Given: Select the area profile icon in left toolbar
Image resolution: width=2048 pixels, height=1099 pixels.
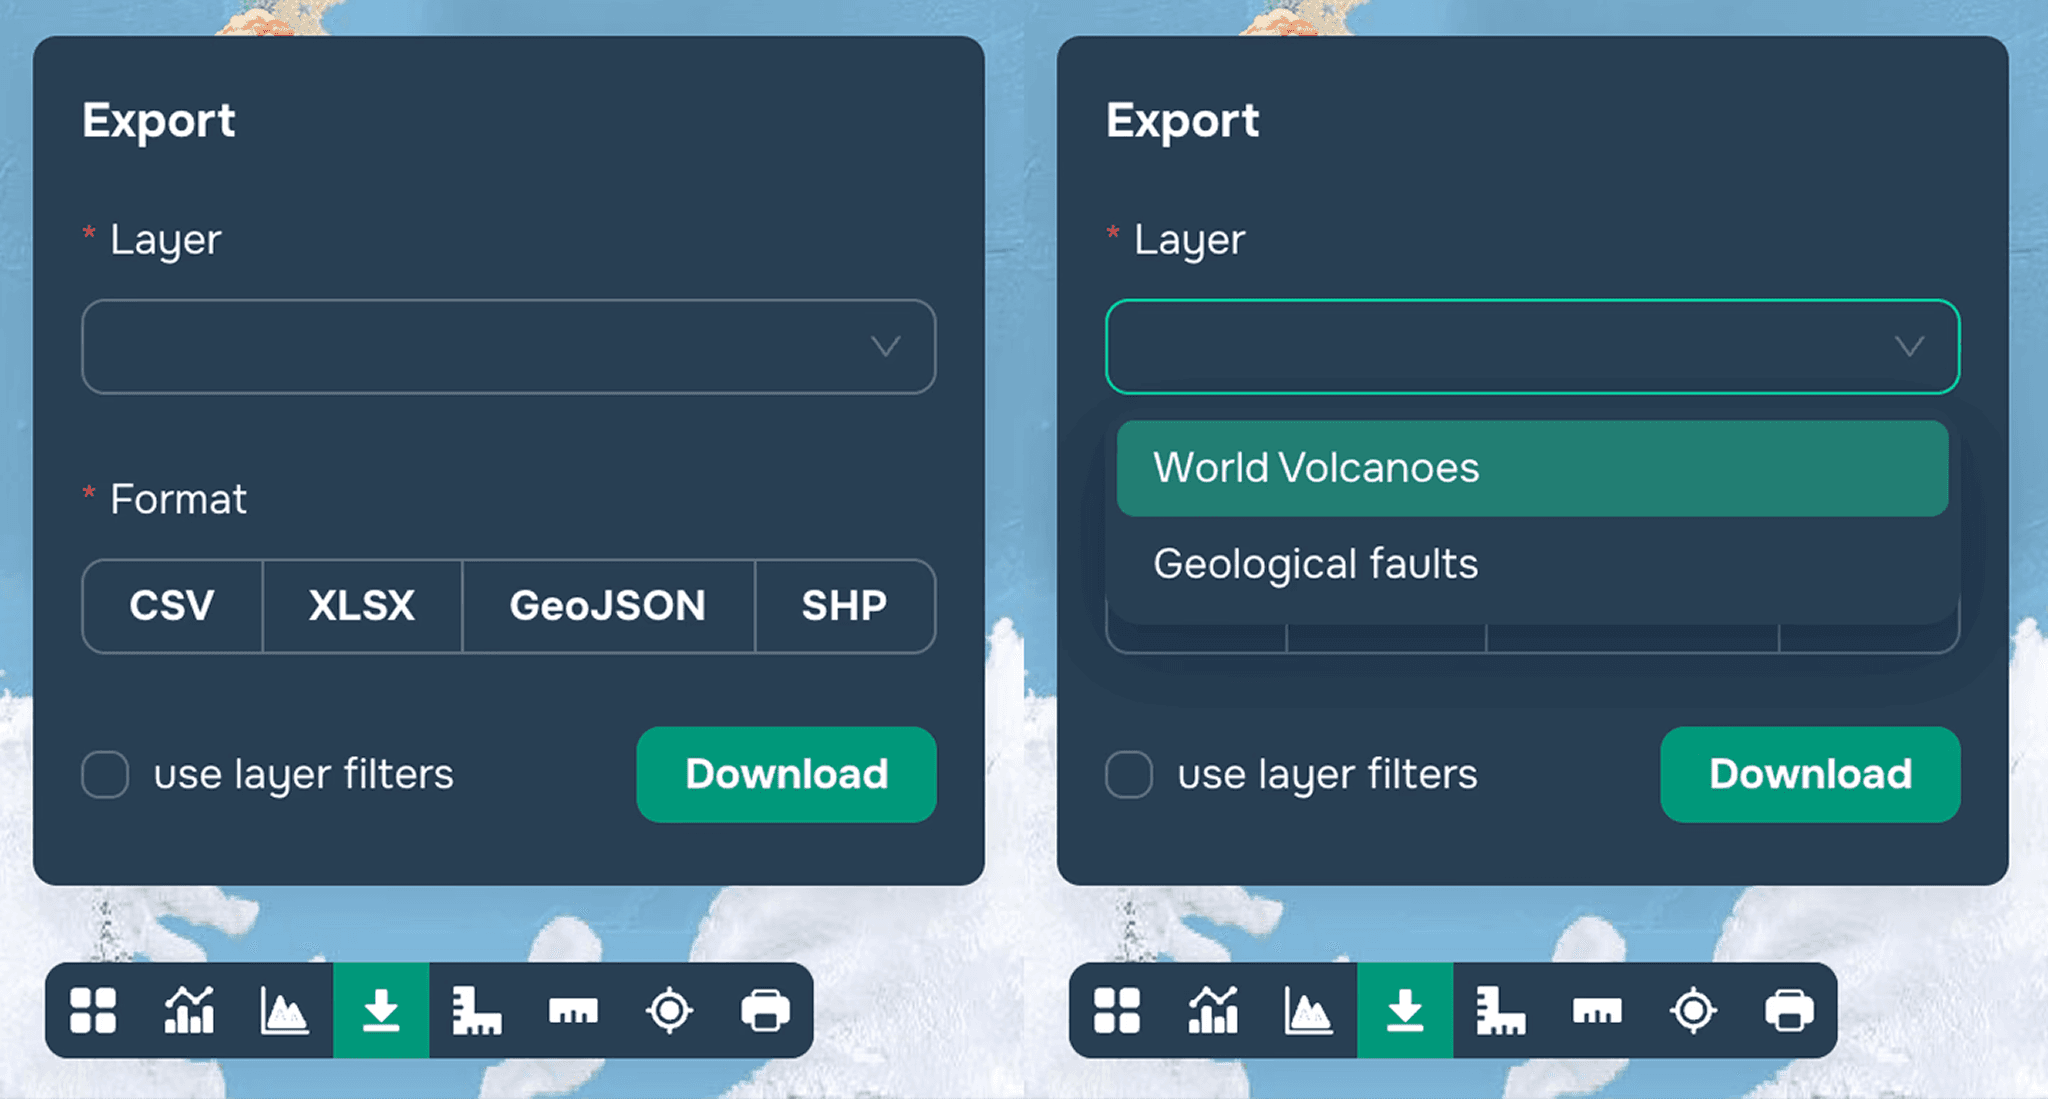Looking at the screenshot, I should [284, 1010].
